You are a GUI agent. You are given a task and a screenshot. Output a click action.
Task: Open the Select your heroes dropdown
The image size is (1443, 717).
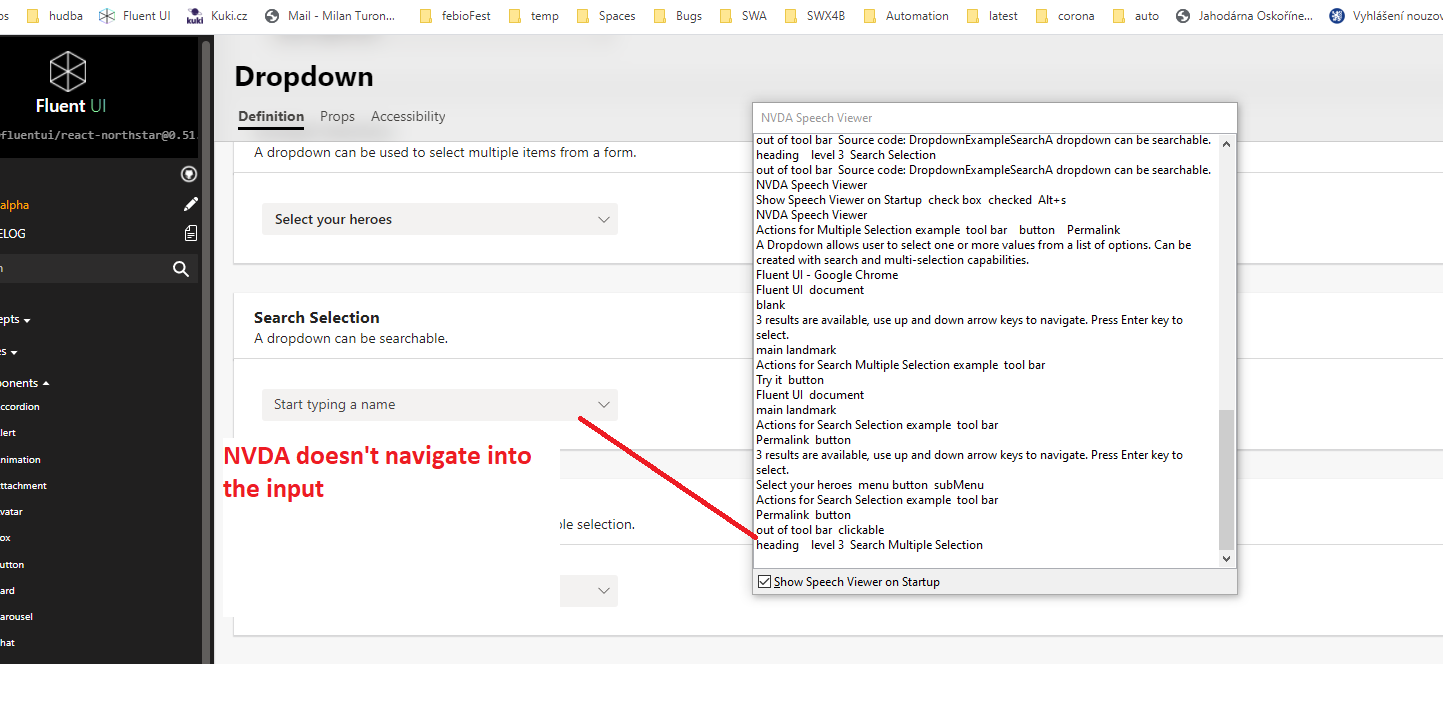click(439, 219)
